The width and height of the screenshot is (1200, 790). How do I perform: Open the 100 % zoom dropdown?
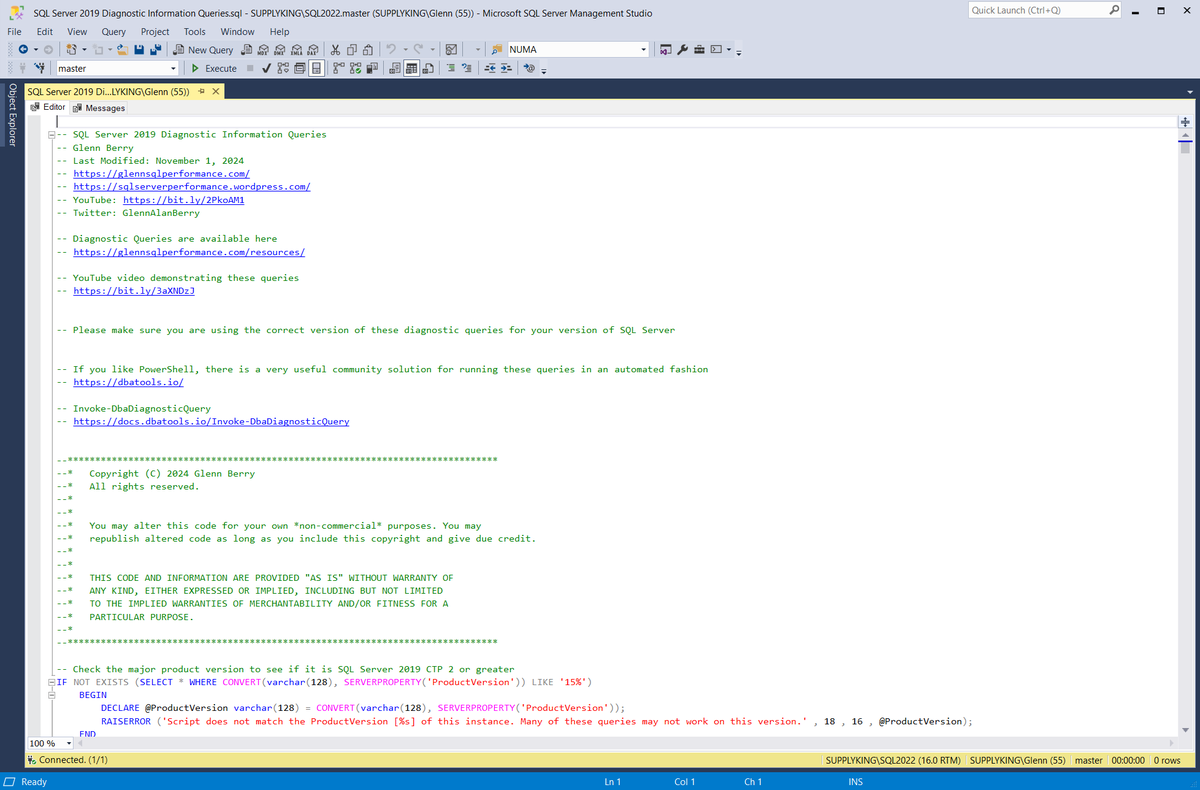[x=69, y=744]
